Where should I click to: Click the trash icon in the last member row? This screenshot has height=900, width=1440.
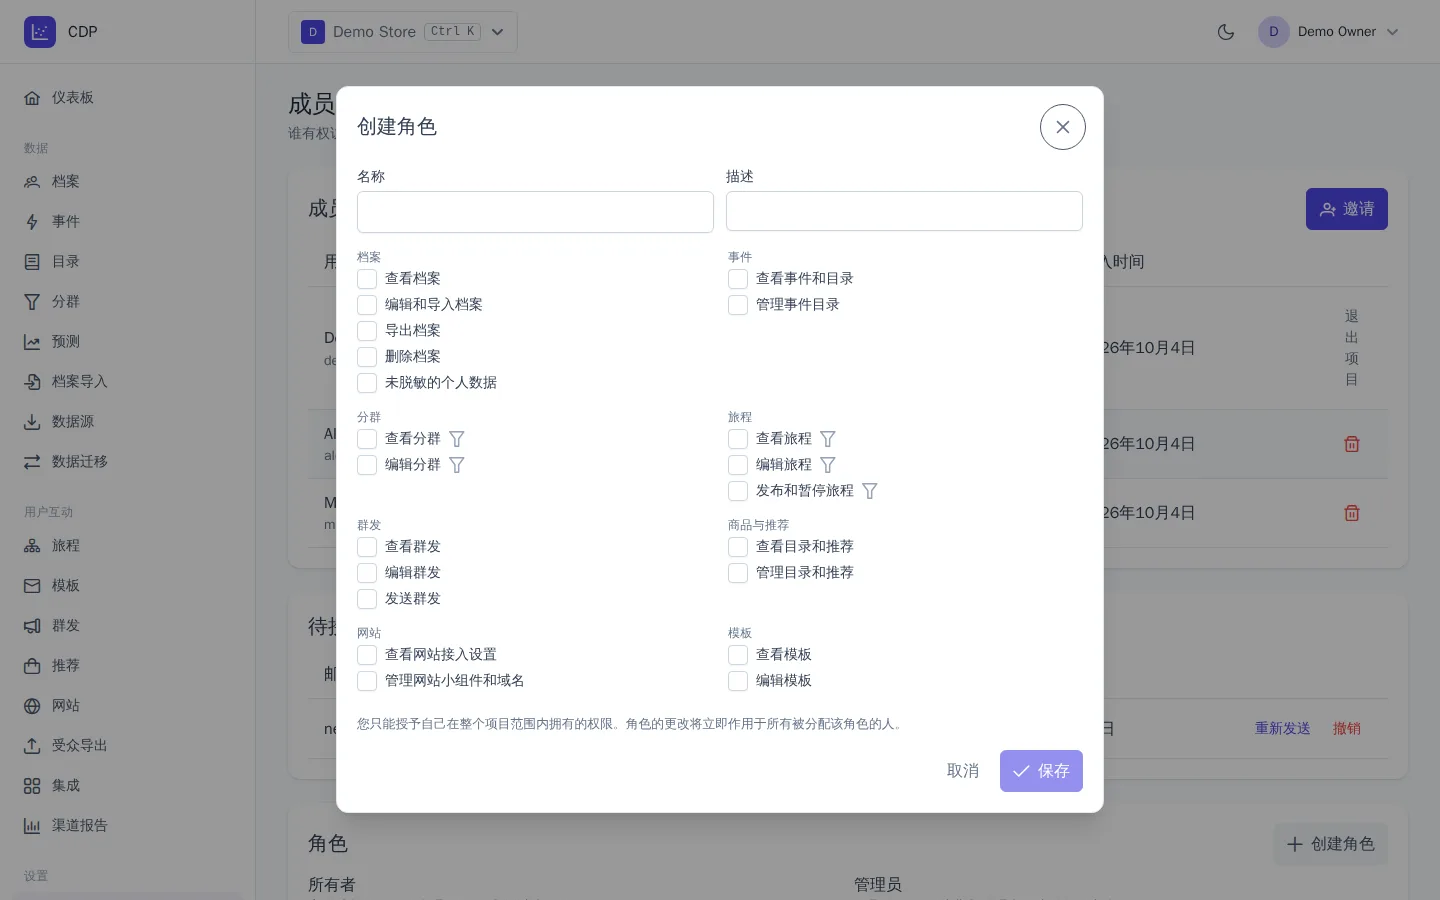pos(1352,513)
